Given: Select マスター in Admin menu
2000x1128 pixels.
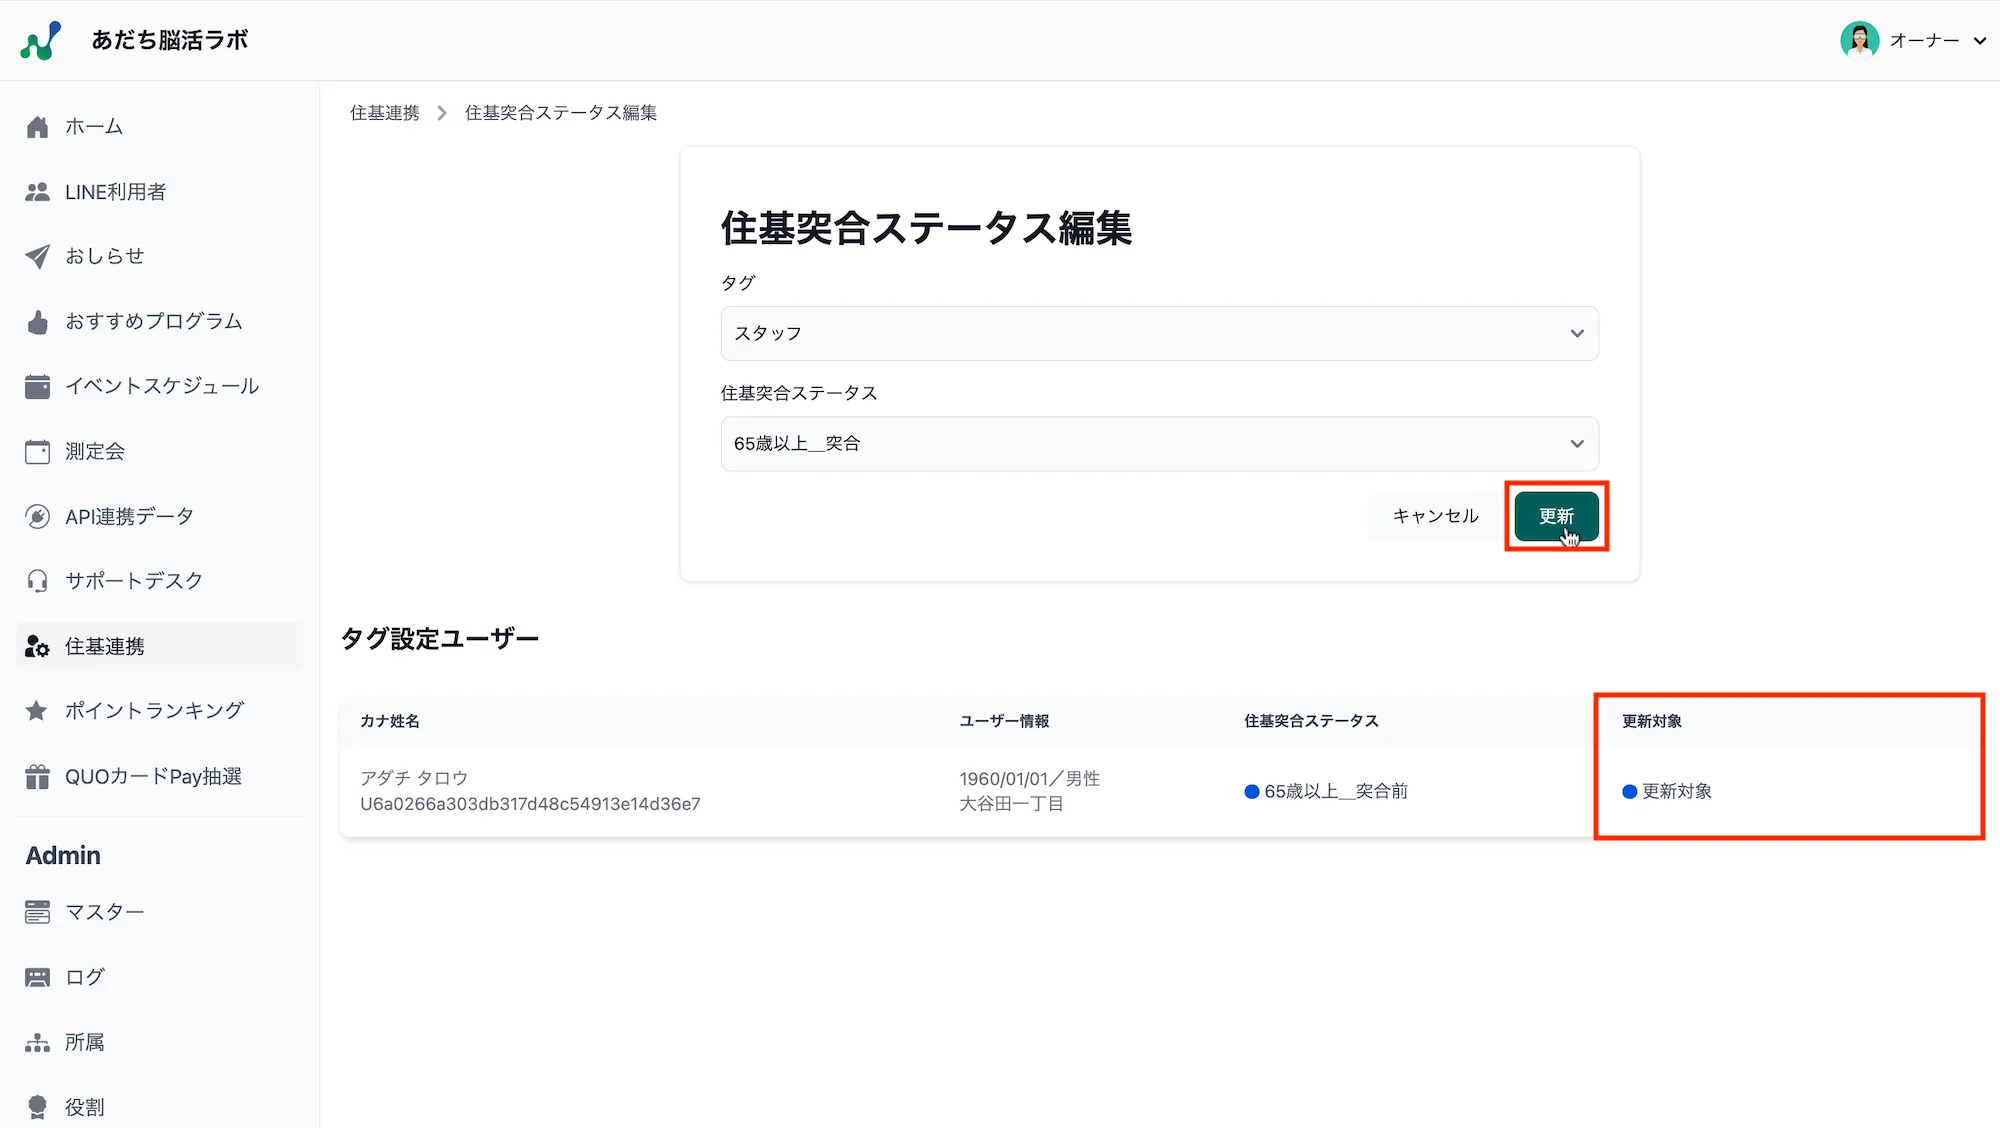Looking at the screenshot, I should point(104,912).
